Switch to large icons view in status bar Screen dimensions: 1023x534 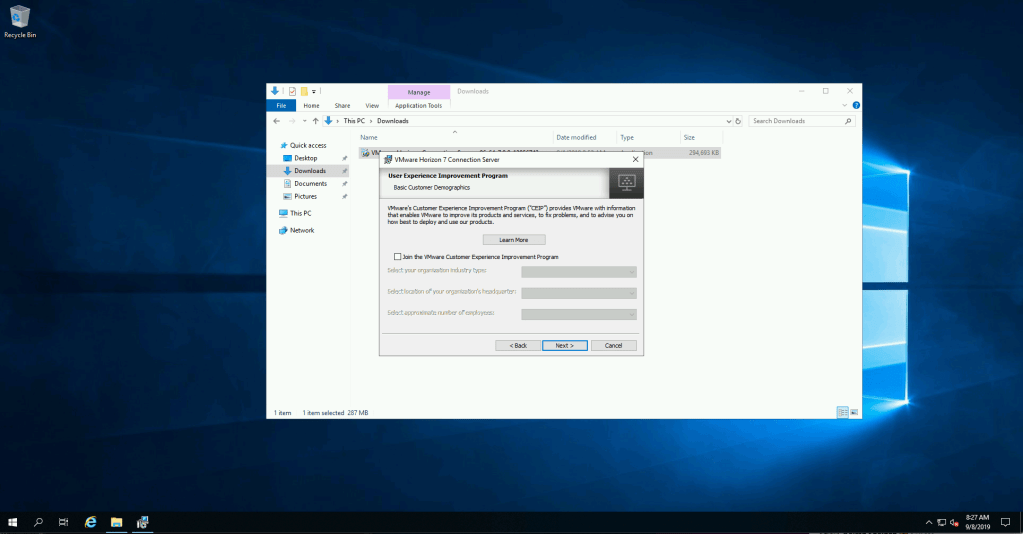[x=853, y=412]
